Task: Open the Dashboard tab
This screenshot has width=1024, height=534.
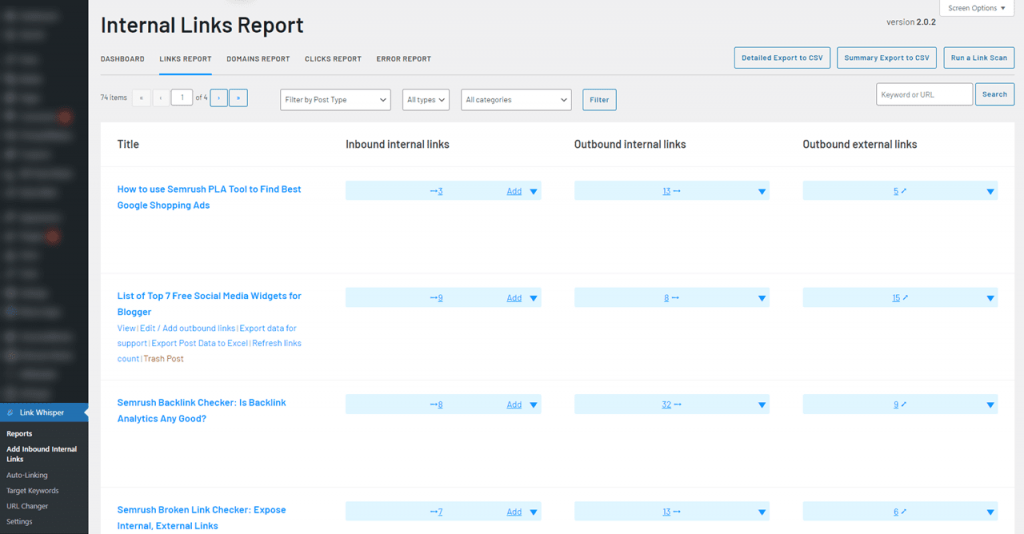Action: pyautogui.click(x=122, y=59)
